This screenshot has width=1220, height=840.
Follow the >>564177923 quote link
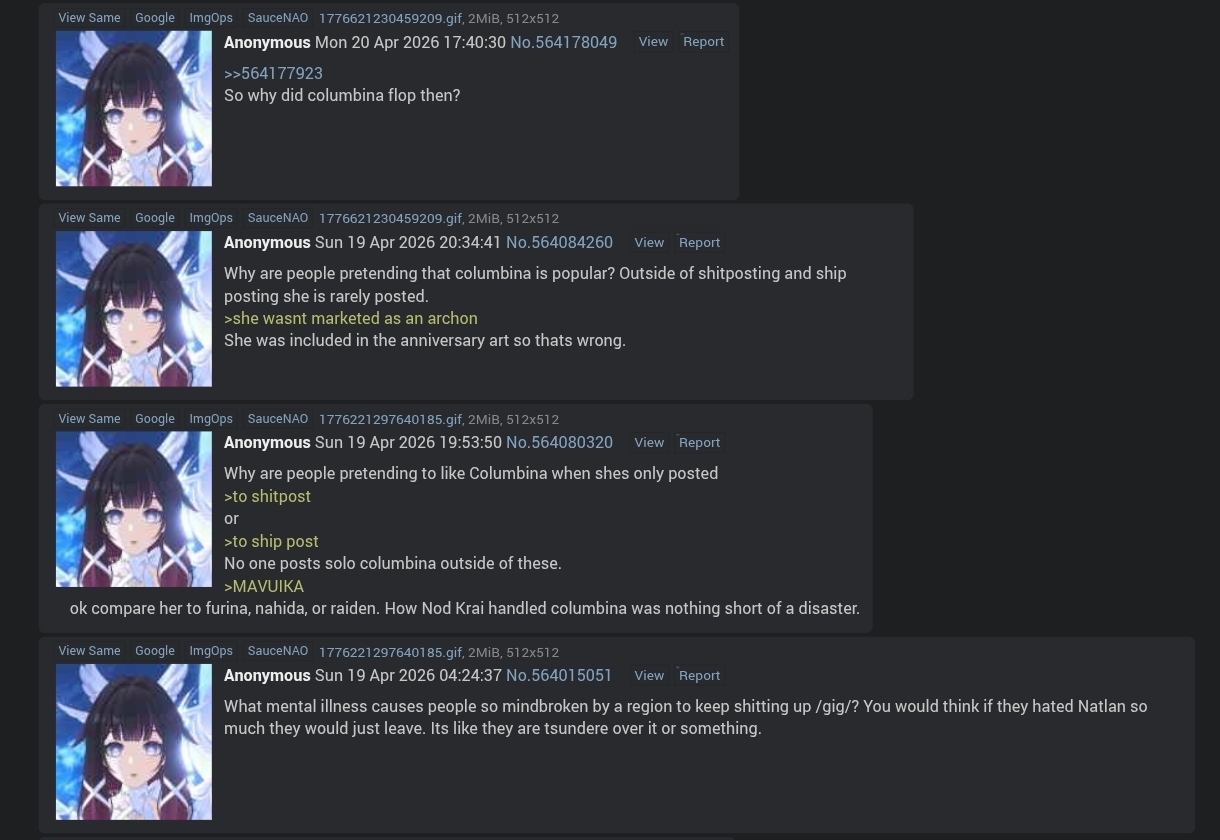273,73
